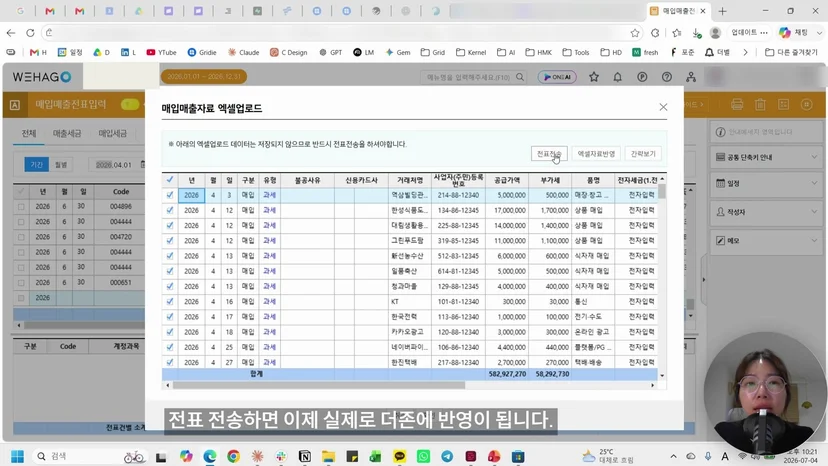This screenshot has width=828, height=466.
Task: Click the 2026.04.01 date field
Action: [116, 165]
